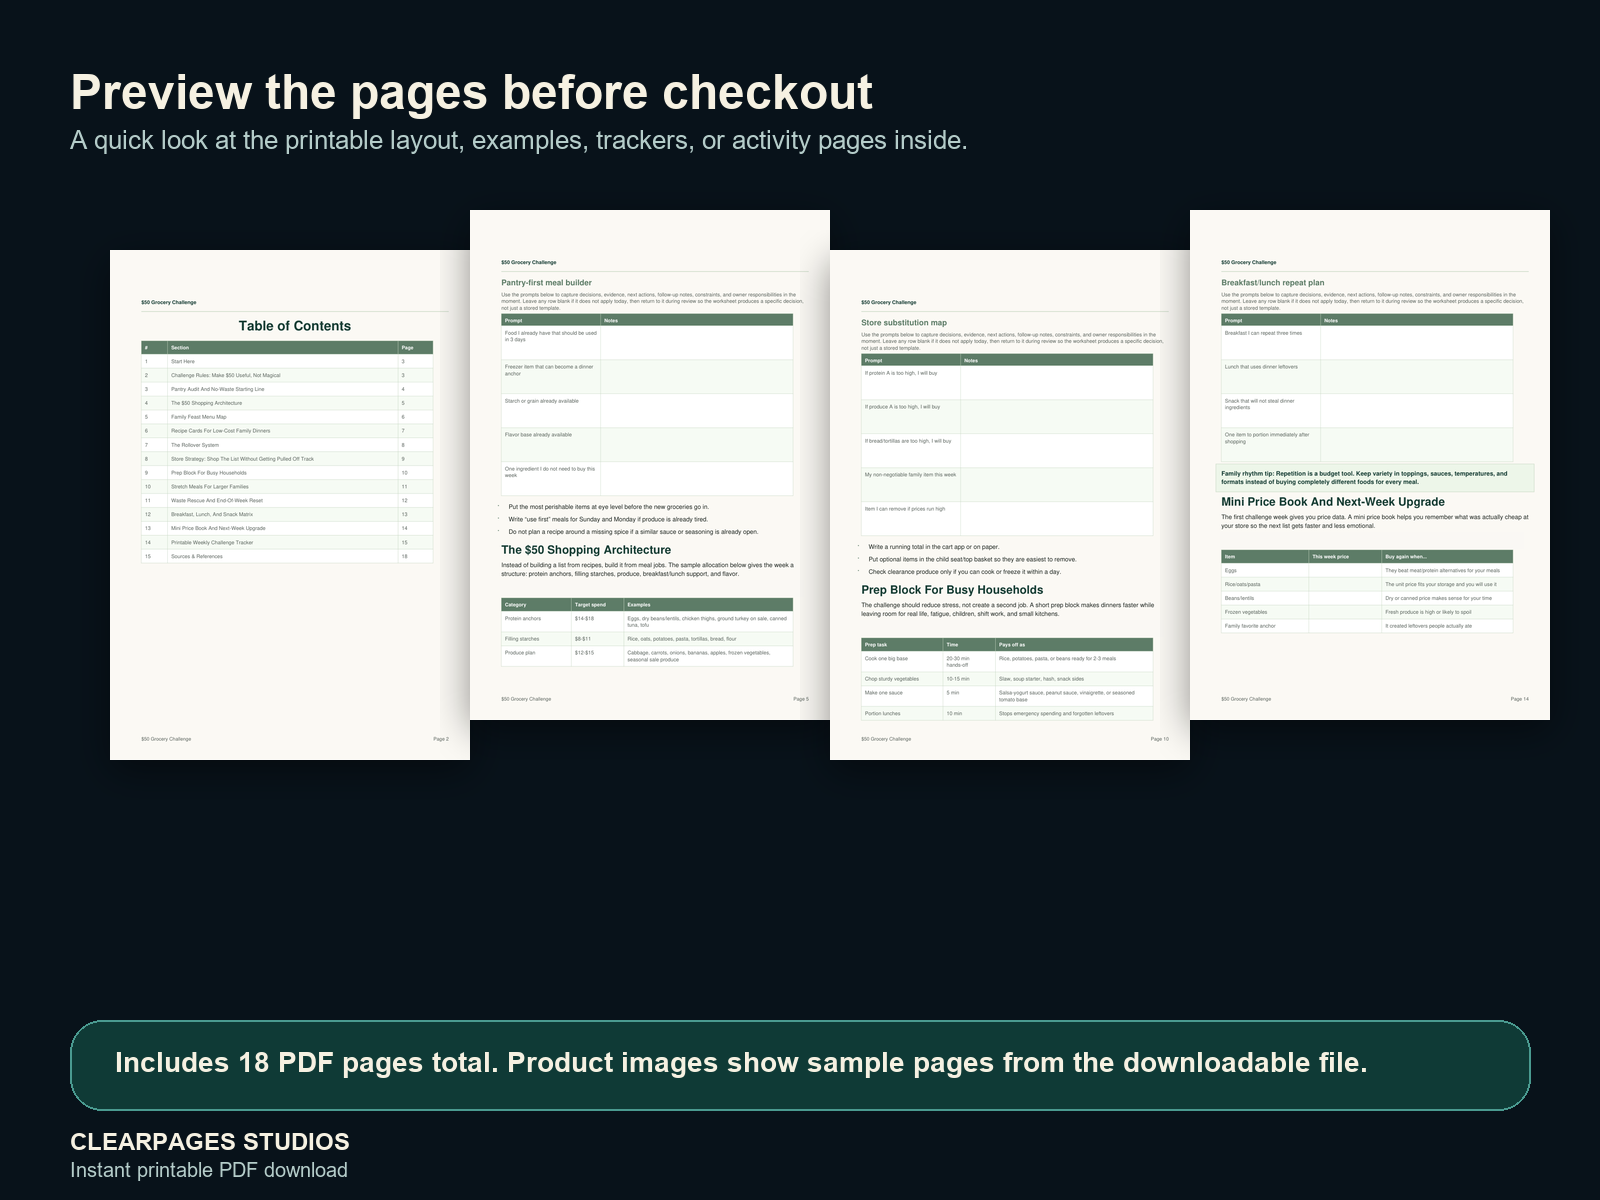Click 'Prep Block For Busy Households' page heading
1600x1200 pixels.
pyautogui.click(x=952, y=590)
